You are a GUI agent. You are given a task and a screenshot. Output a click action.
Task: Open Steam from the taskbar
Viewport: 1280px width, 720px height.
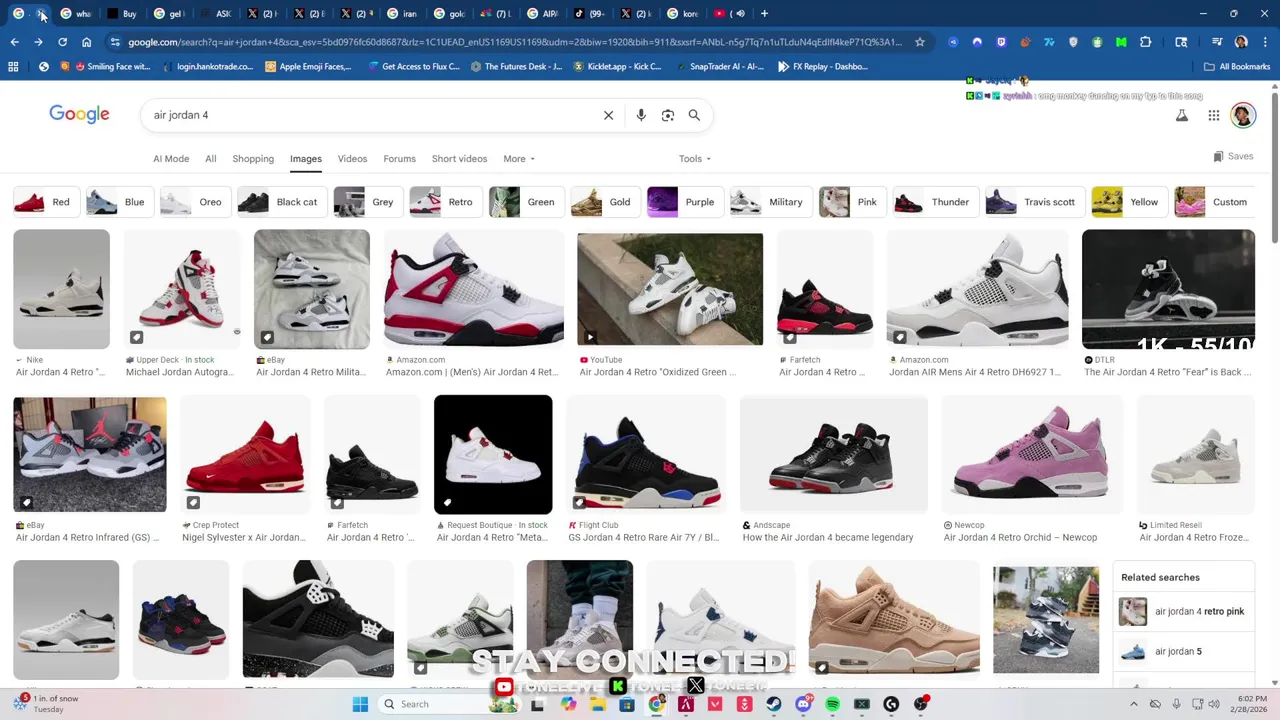point(774,704)
